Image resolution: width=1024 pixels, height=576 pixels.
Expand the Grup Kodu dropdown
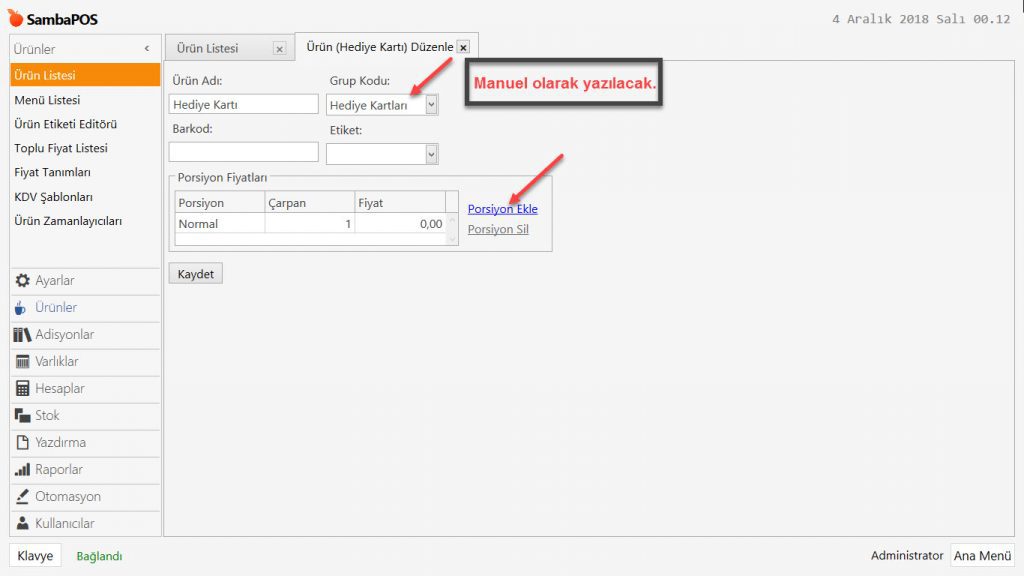[431, 105]
